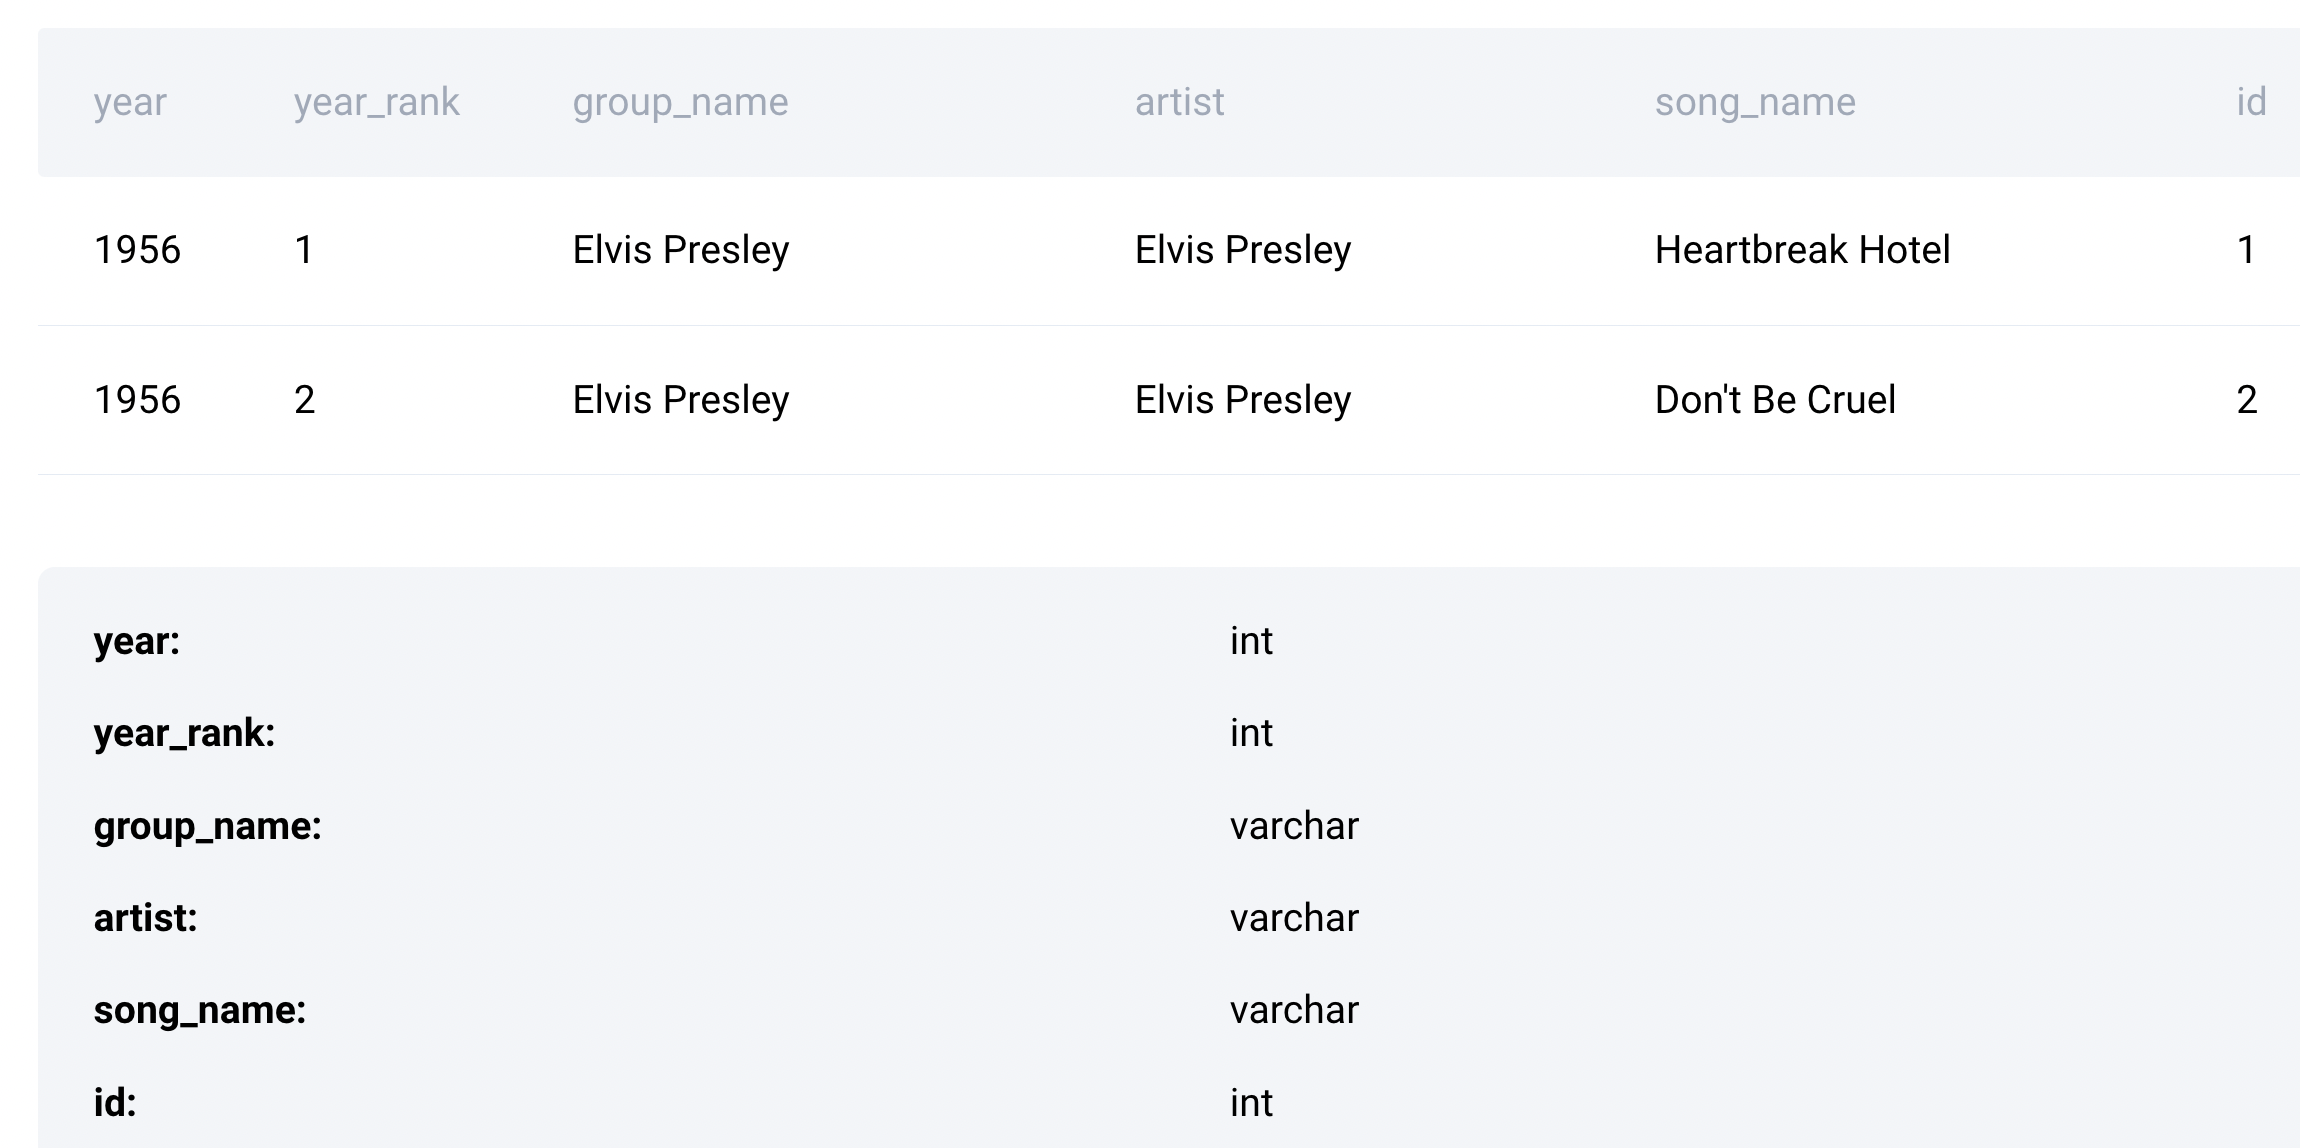The height and width of the screenshot is (1148, 2300).
Task: Click 1956 in the Don't Be Cruel row
Action: pyautogui.click(x=137, y=400)
